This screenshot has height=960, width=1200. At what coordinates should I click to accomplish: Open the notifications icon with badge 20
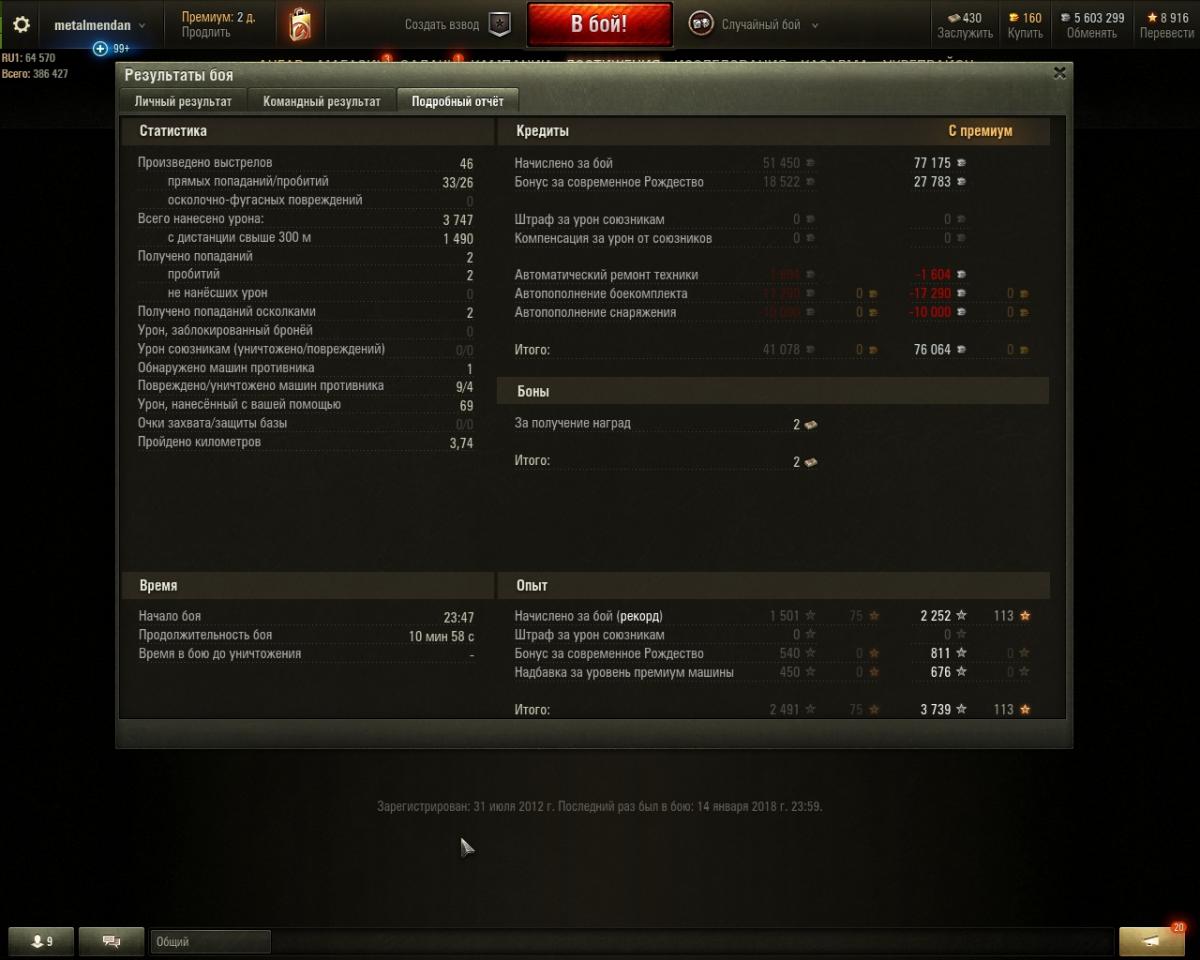click(x=1152, y=940)
